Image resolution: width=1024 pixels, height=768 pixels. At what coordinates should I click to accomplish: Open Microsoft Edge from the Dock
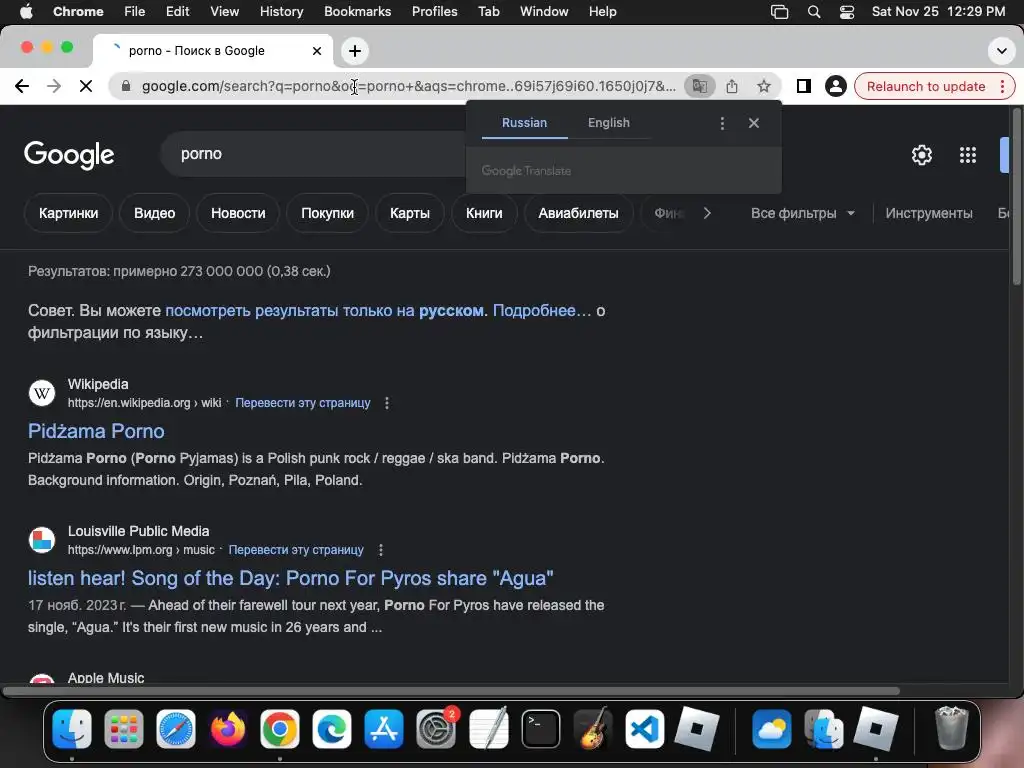tap(332, 729)
